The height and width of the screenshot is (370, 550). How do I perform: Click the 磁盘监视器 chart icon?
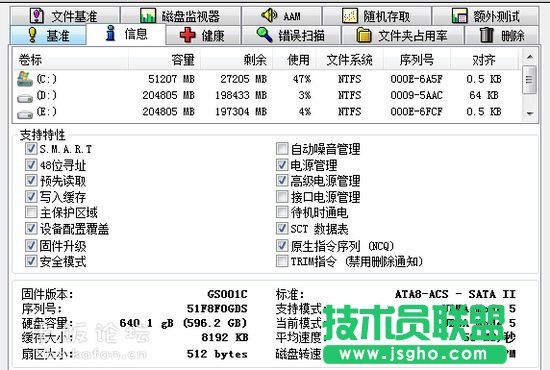[148, 16]
